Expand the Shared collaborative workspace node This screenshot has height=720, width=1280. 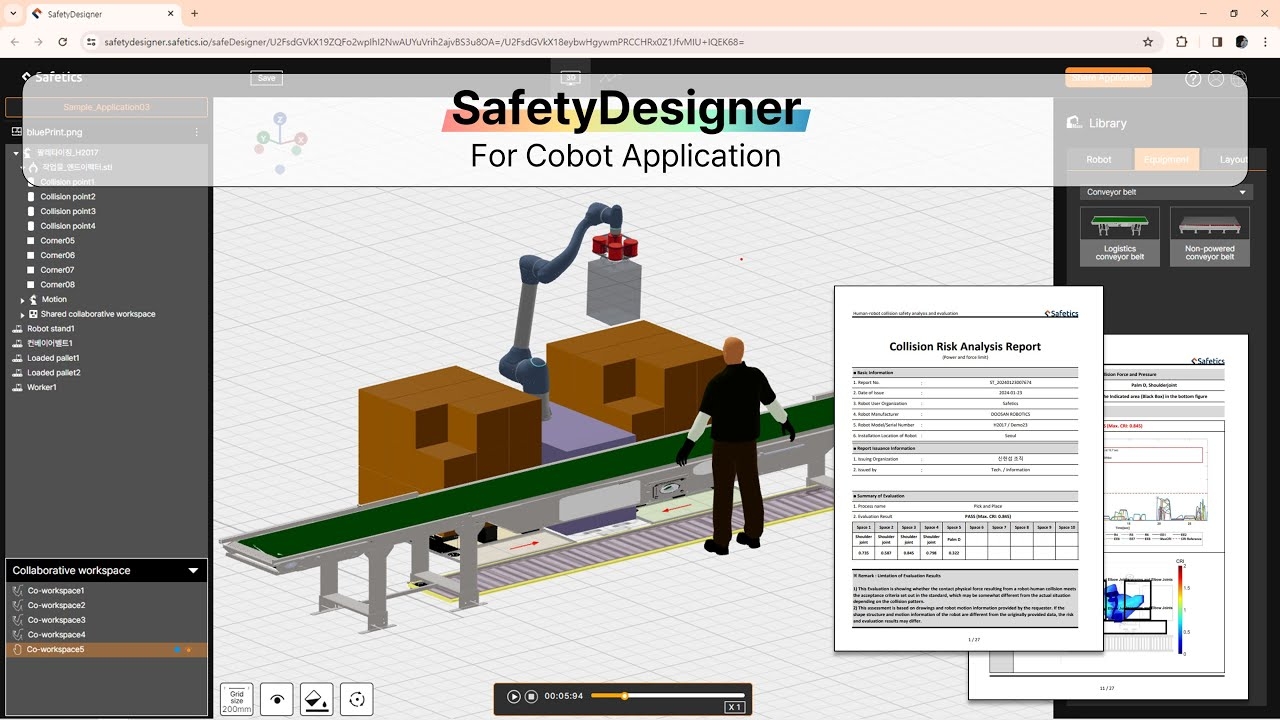pyautogui.click(x=23, y=314)
